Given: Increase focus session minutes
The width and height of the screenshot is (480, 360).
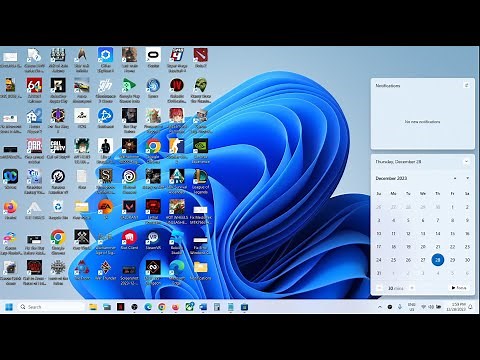Looking at the screenshot, I should (412, 288).
